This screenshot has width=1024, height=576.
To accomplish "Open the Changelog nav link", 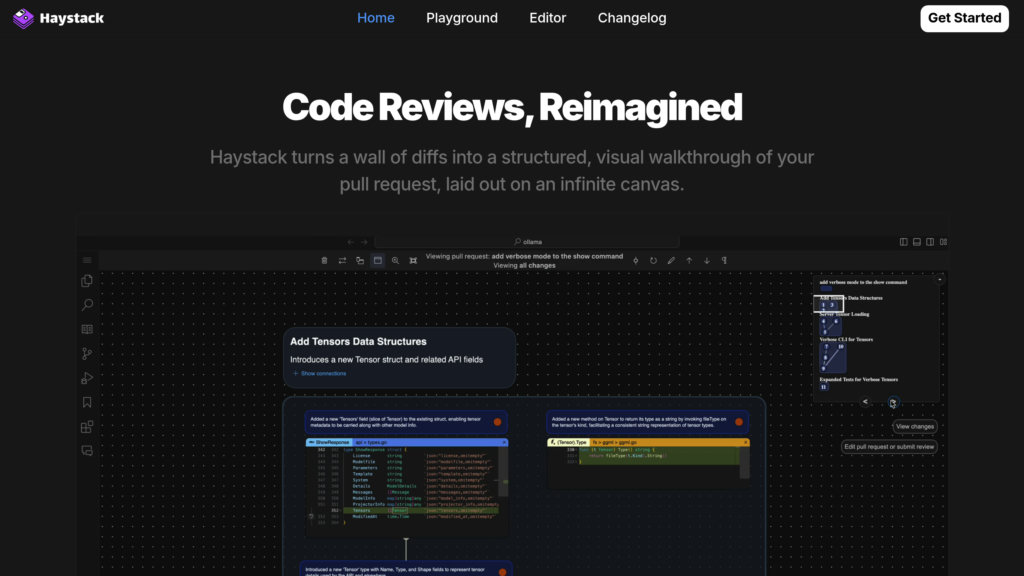I will 632,18.
